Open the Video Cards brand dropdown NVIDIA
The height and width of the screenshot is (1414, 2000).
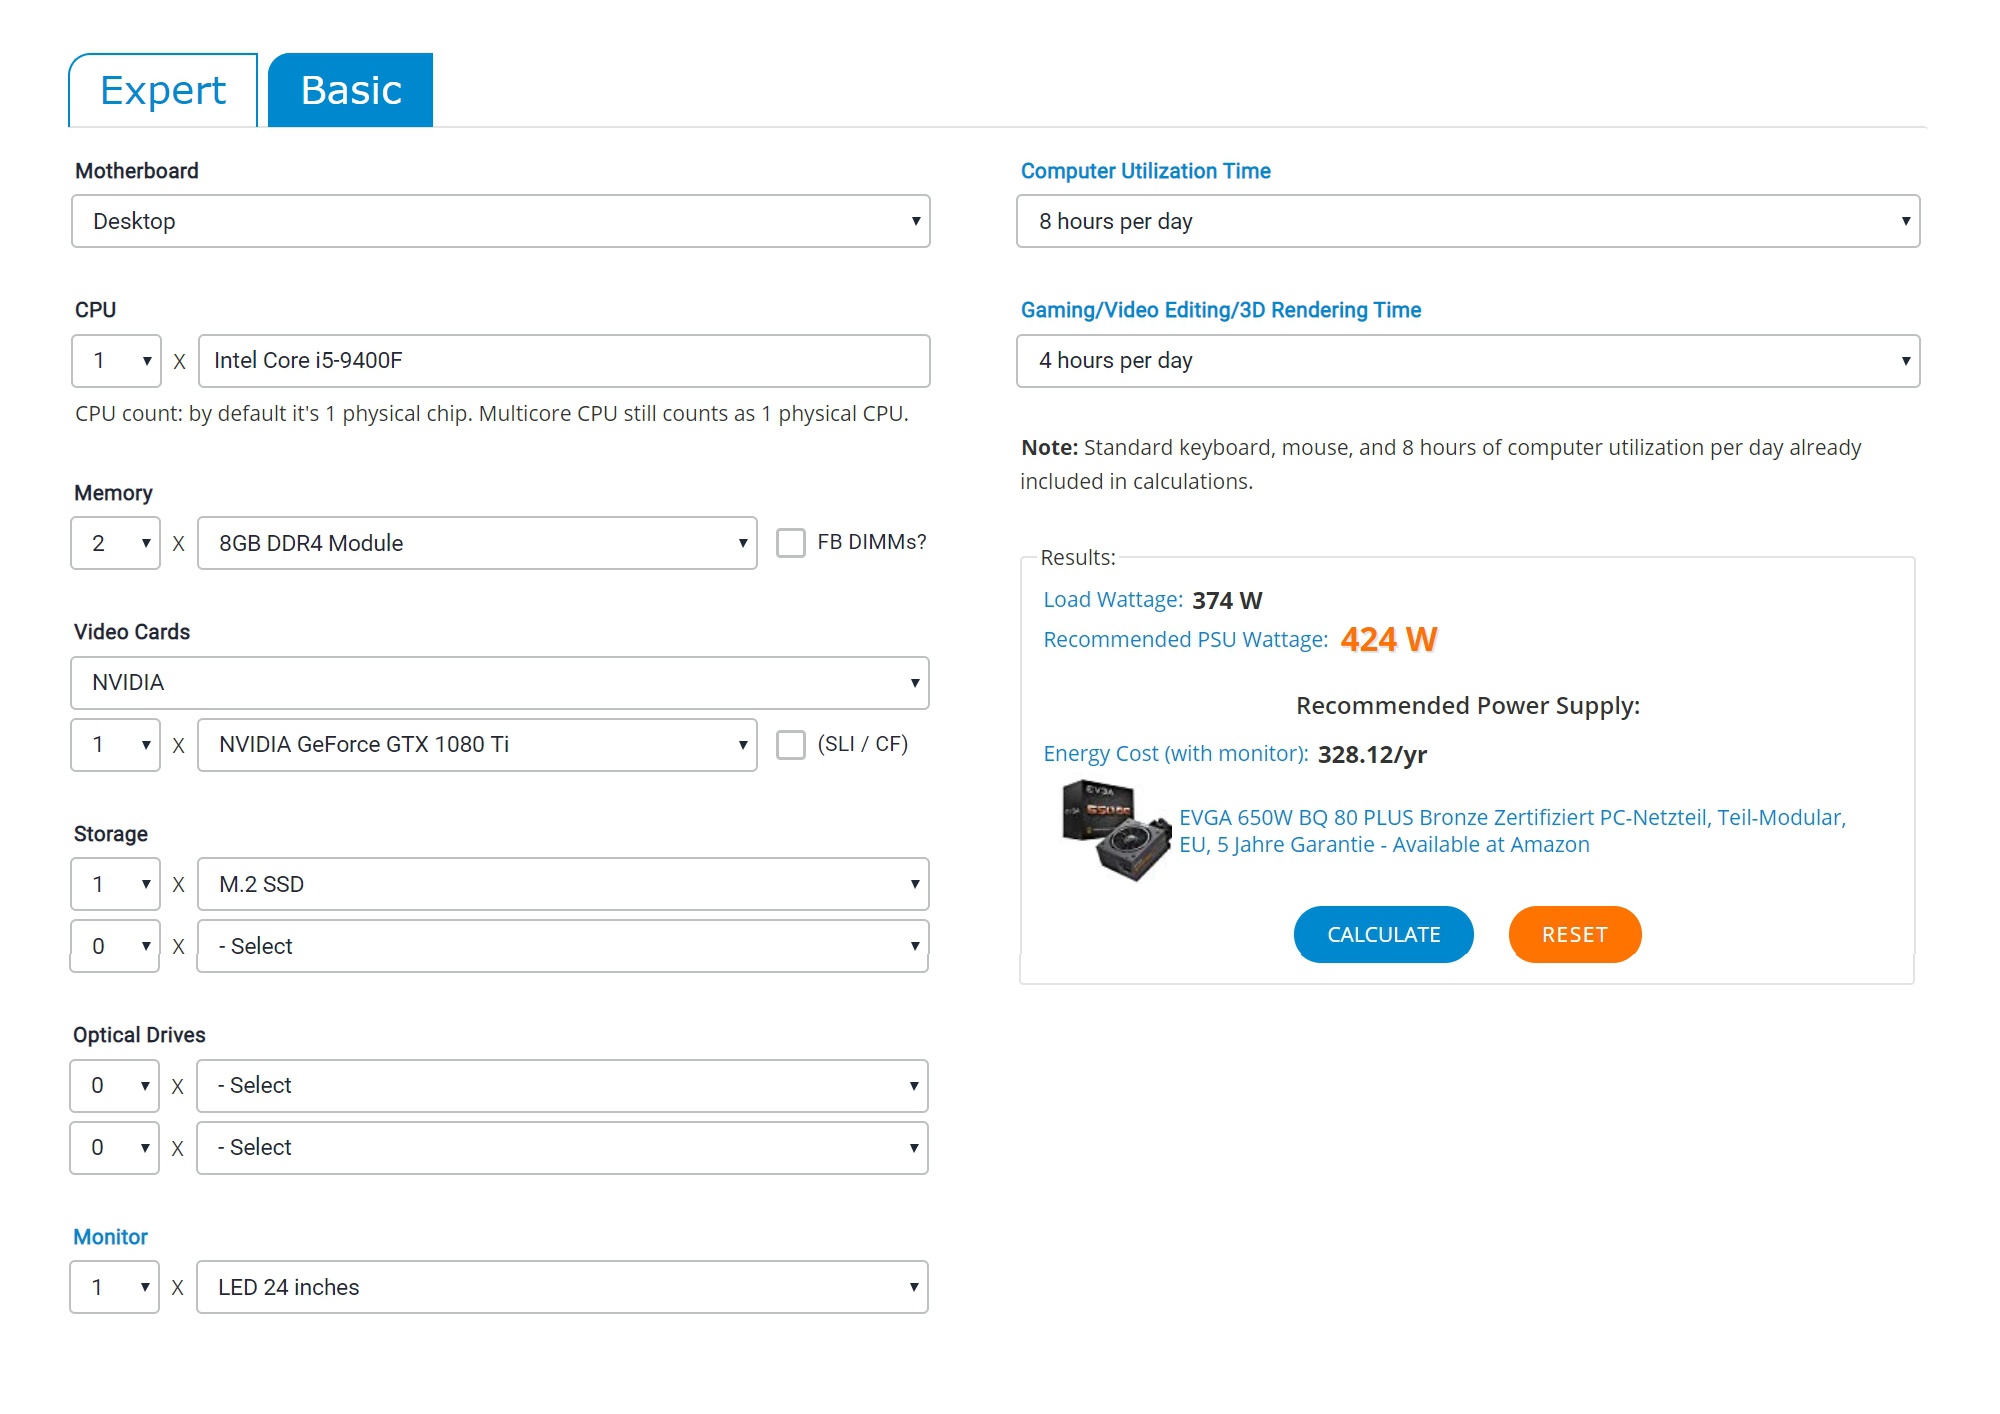point(500,683)
